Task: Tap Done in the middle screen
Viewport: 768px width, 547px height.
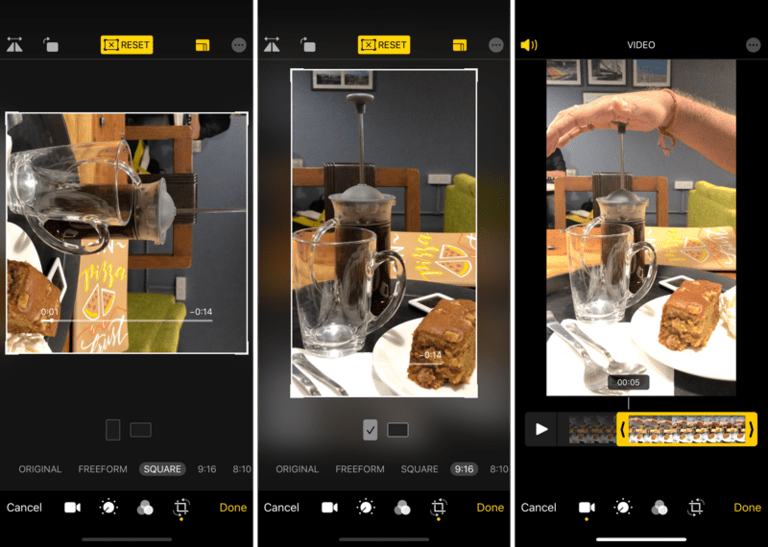Action: pos(490,507)
